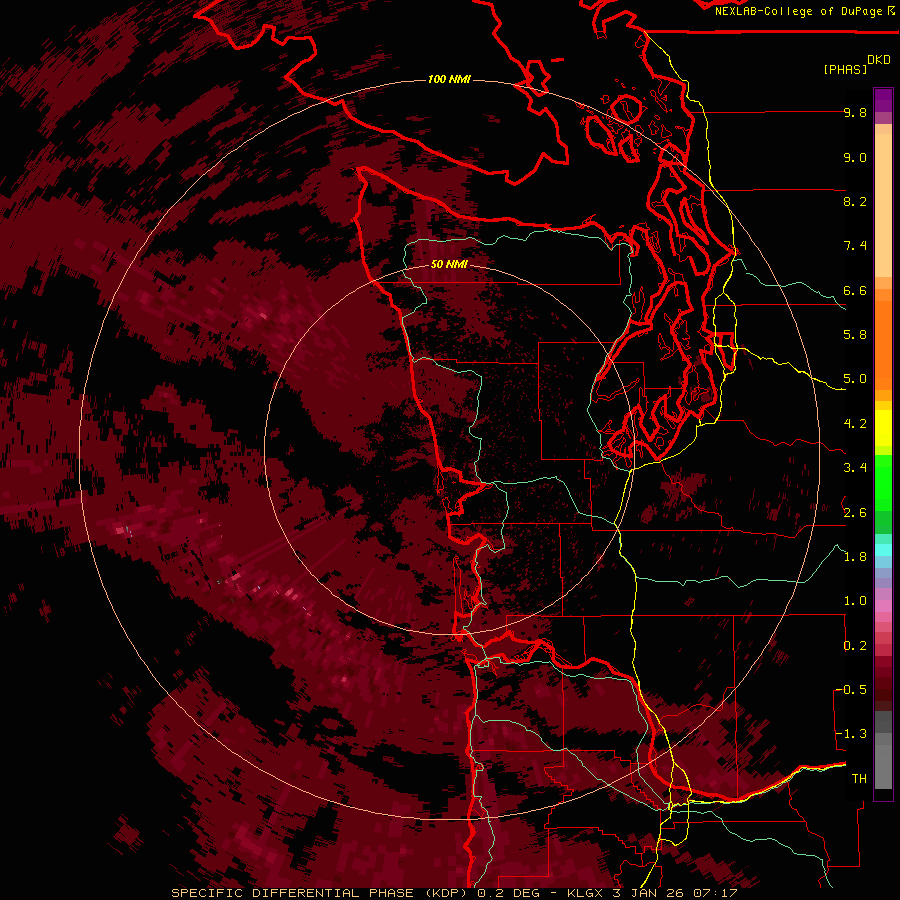Click the 3.4 legend value
This screenshot has width=900, height=900.
(x=855, y=468)
